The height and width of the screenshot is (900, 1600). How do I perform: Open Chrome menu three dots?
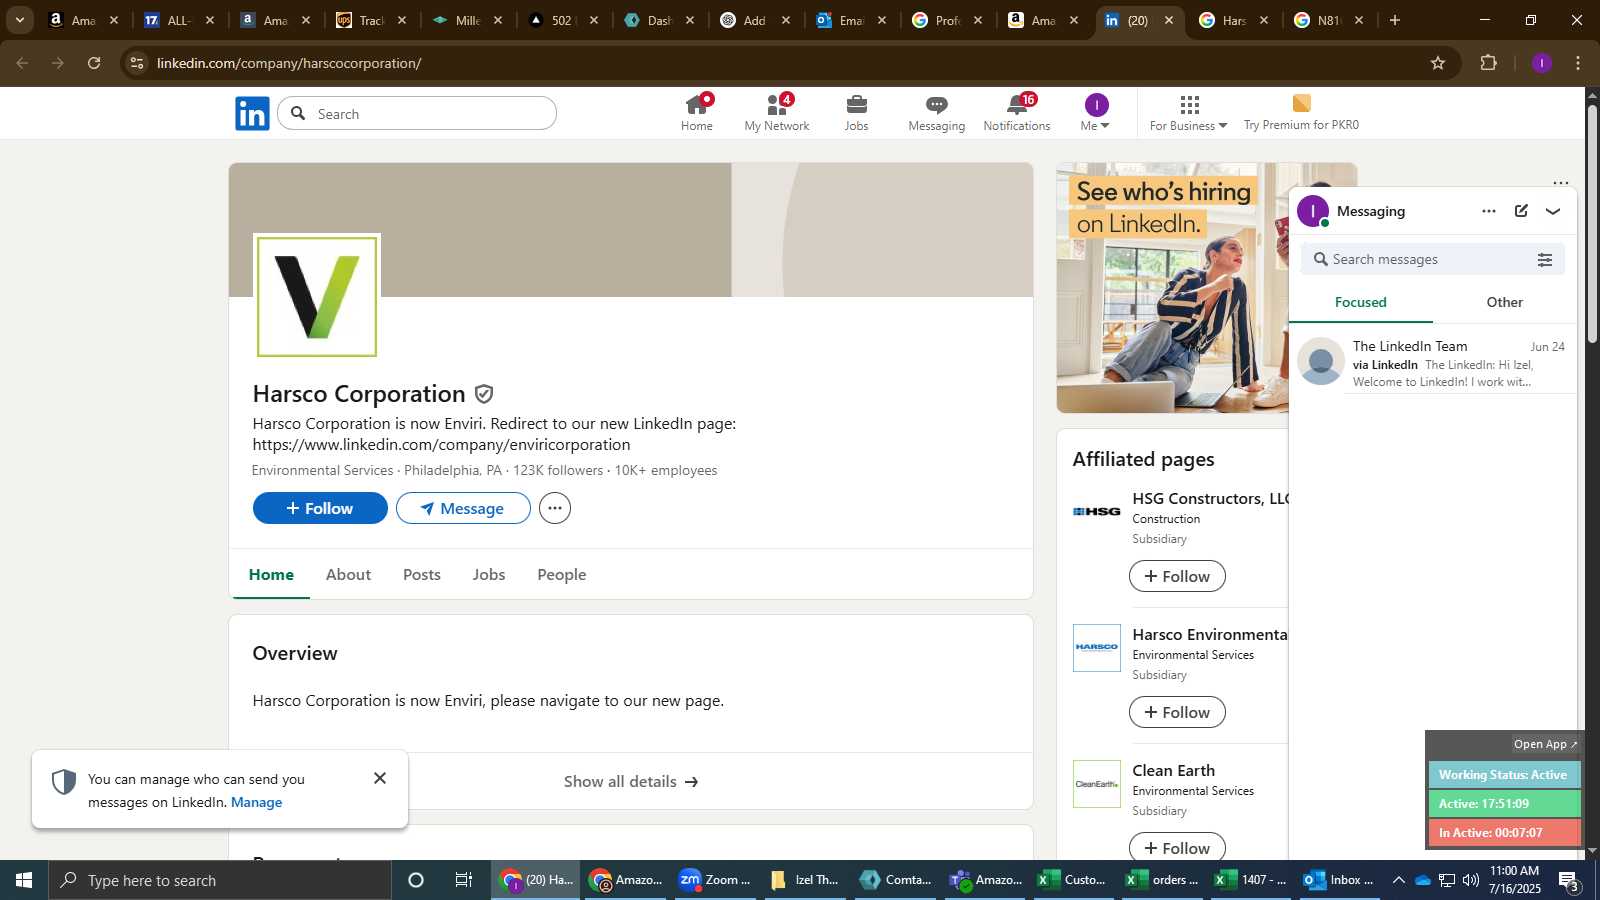point(1578,63)
